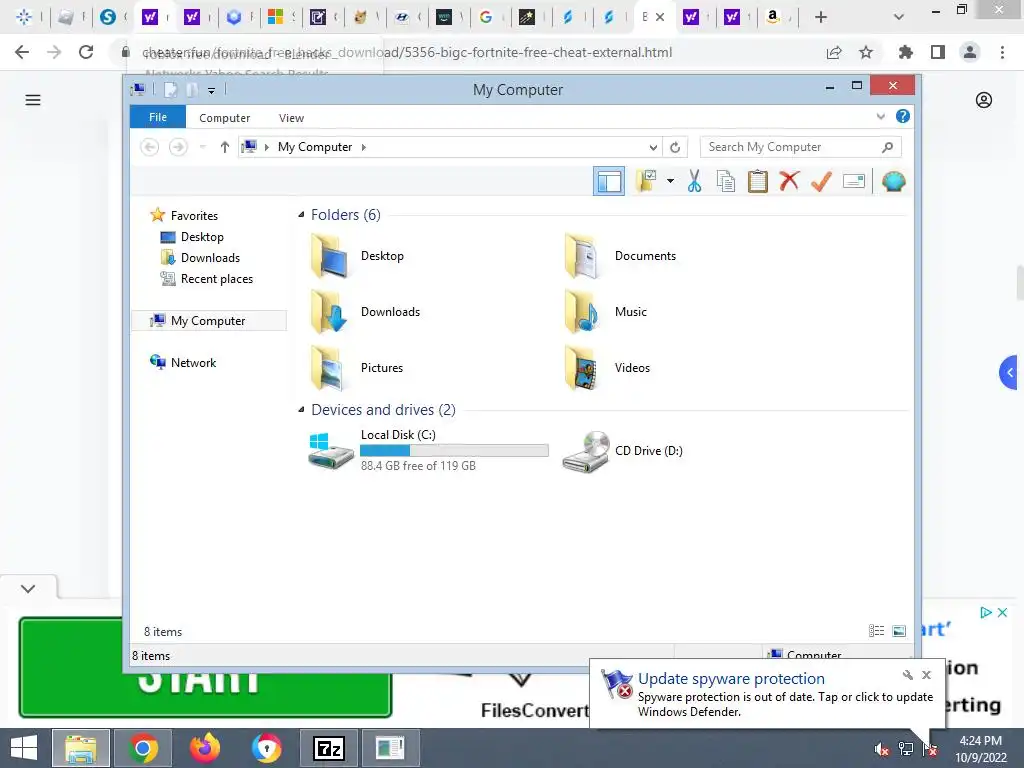
Task: Open the File ribbon tab
Action: pos(158,117)
